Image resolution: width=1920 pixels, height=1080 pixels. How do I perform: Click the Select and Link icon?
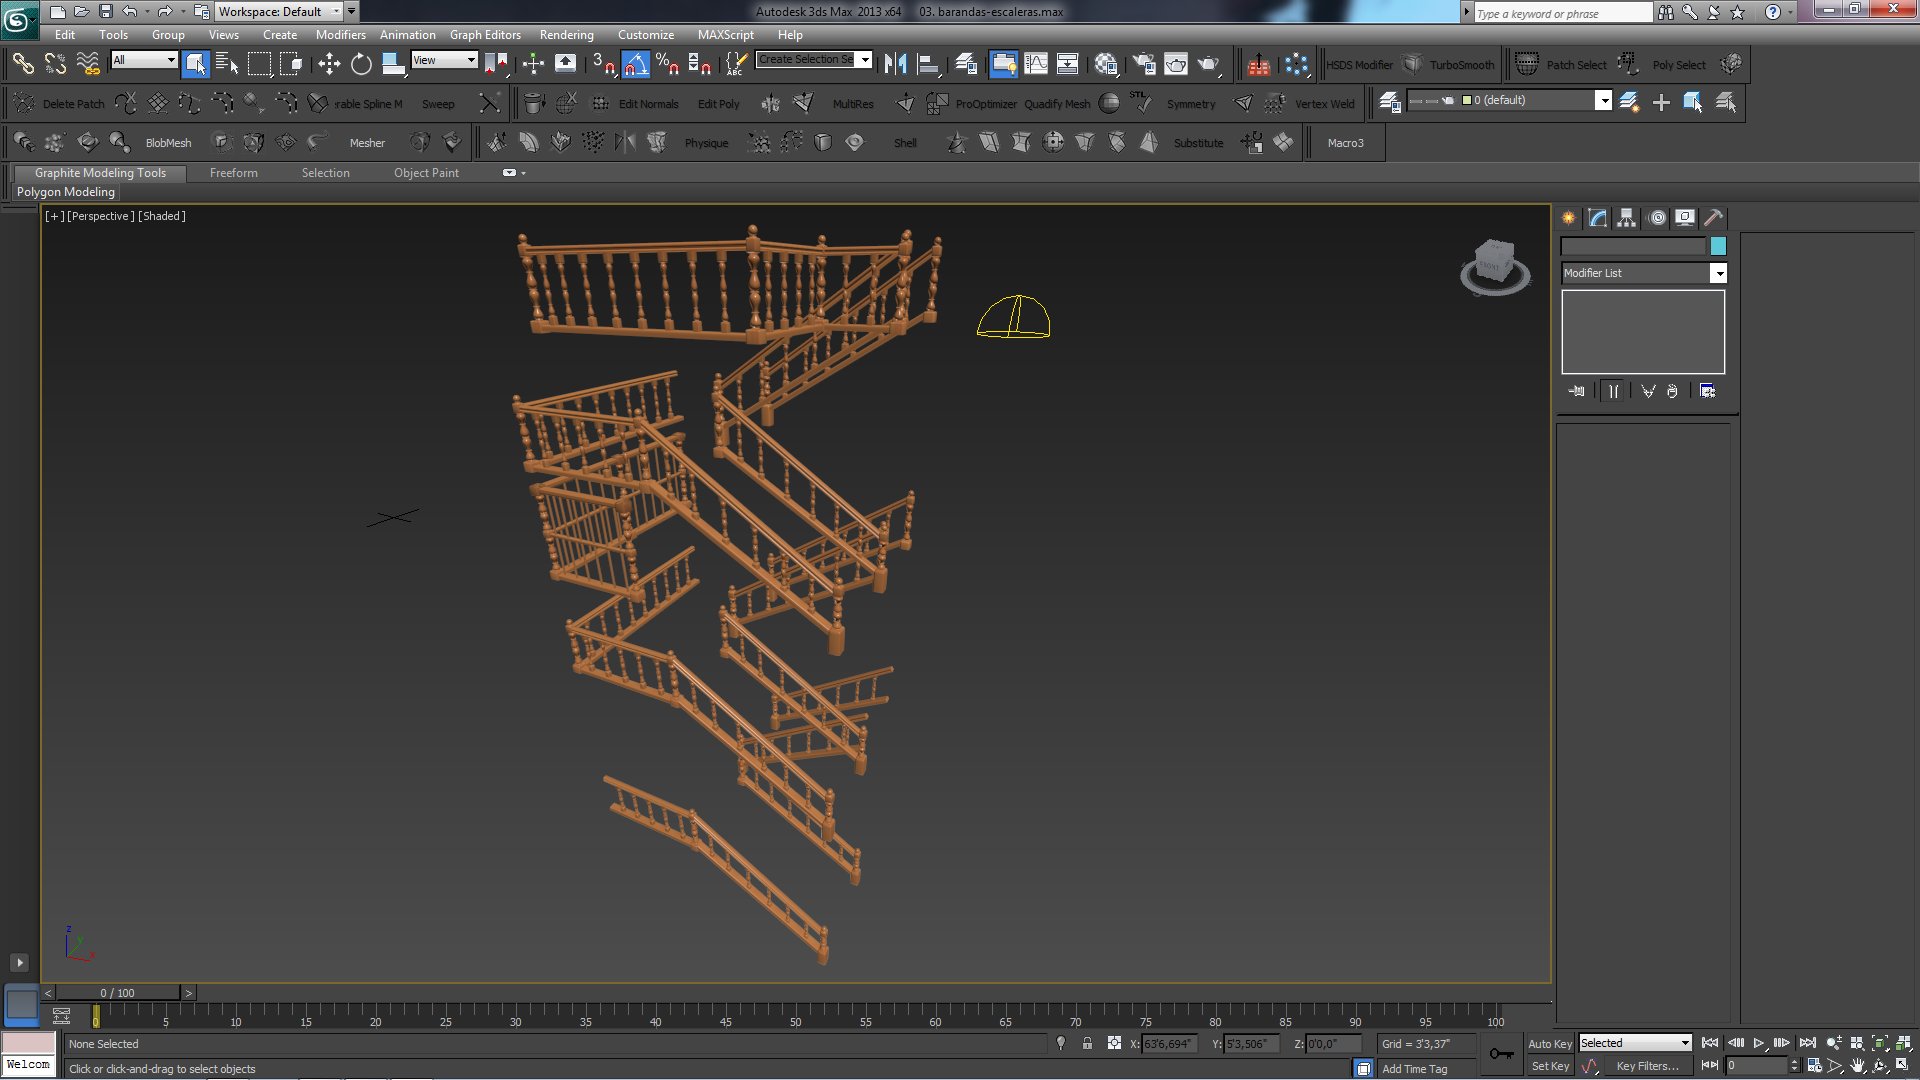tap(22, 64)
